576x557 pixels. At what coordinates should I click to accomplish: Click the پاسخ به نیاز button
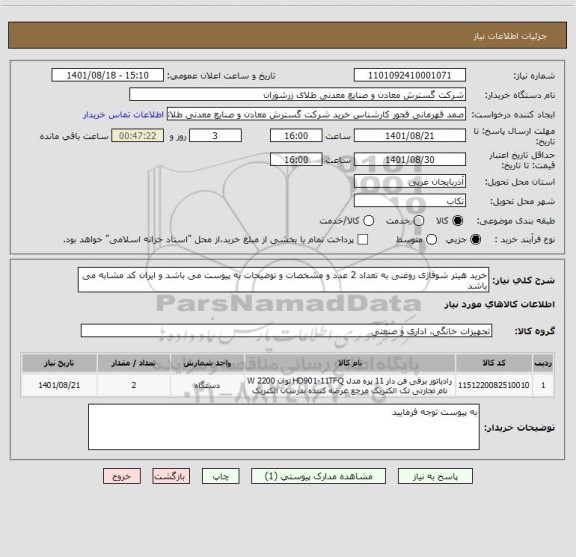435,476
